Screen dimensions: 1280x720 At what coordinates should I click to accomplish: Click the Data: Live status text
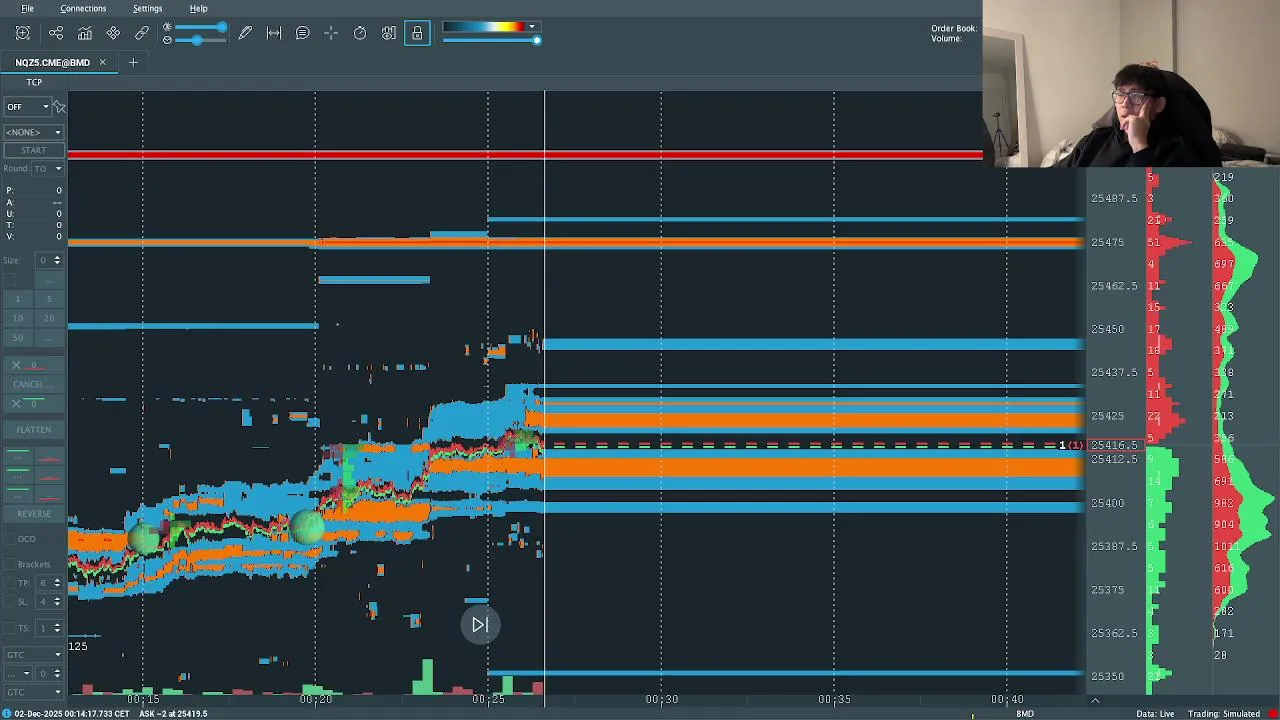click(1155, 714)
